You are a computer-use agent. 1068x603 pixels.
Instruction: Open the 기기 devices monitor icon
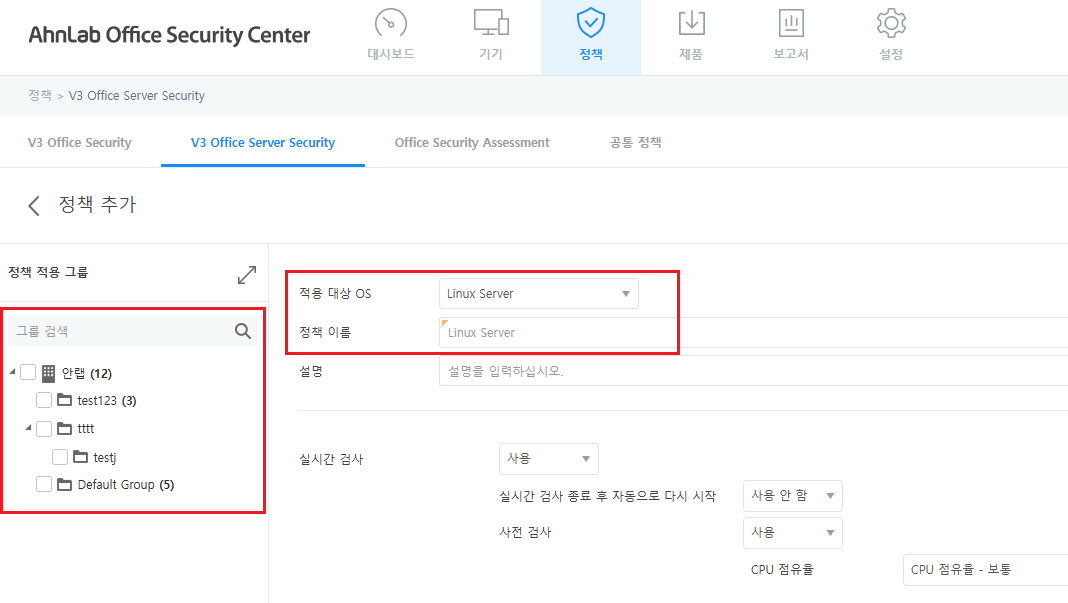491,23
